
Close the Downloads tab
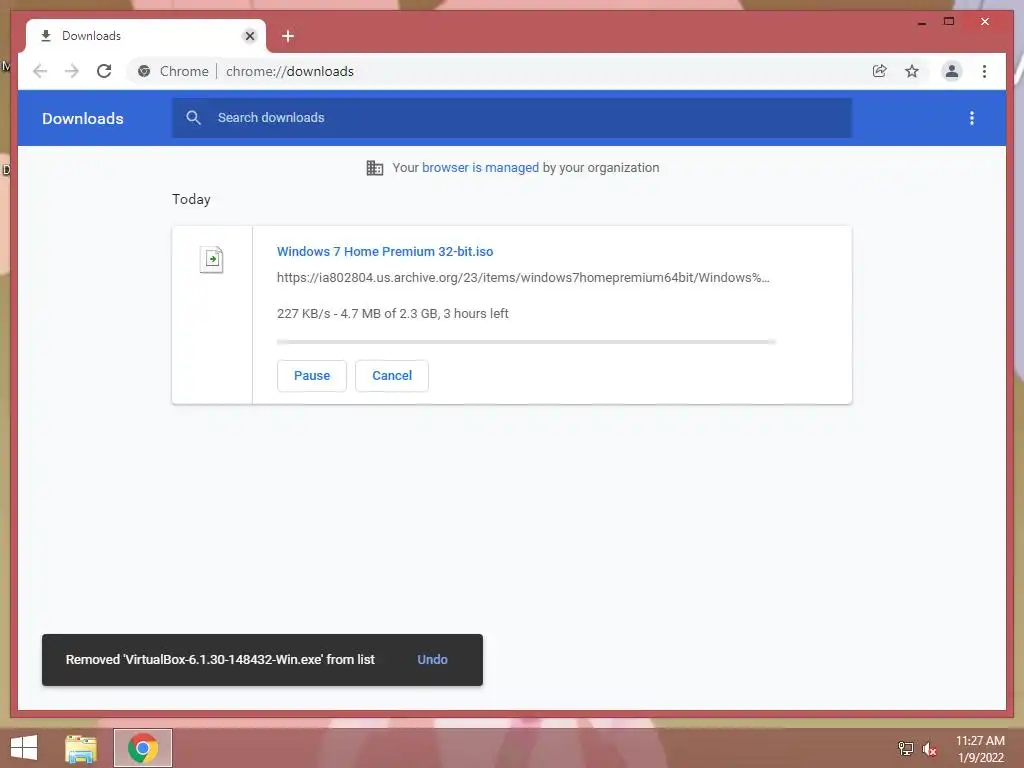click(x=249, y=36)
